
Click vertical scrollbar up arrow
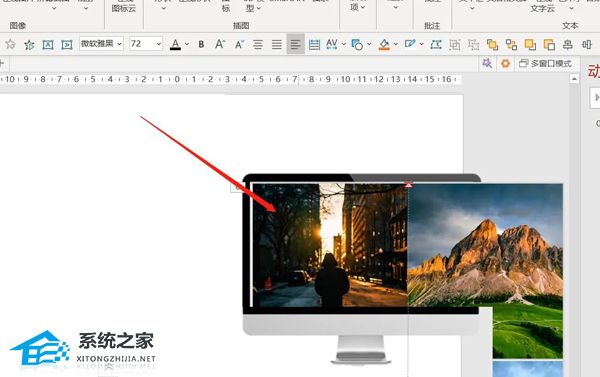[x=574, y=79]
